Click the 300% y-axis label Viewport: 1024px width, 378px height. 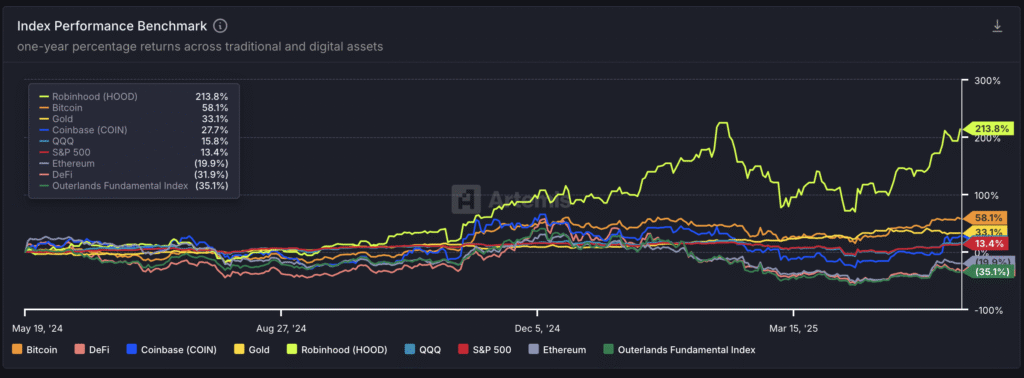pyautogui.click(x=986, y=81)
